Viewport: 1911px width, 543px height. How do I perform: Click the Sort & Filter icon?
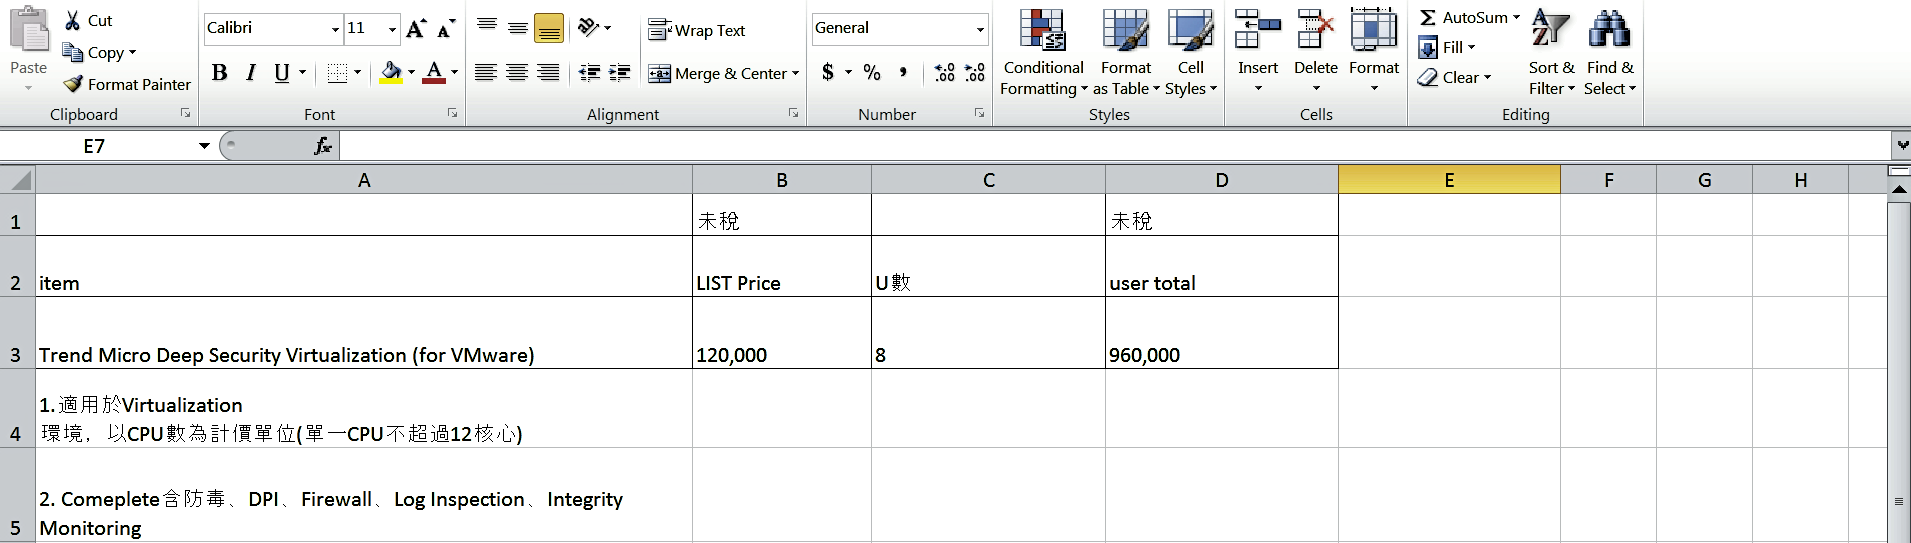1550,30
